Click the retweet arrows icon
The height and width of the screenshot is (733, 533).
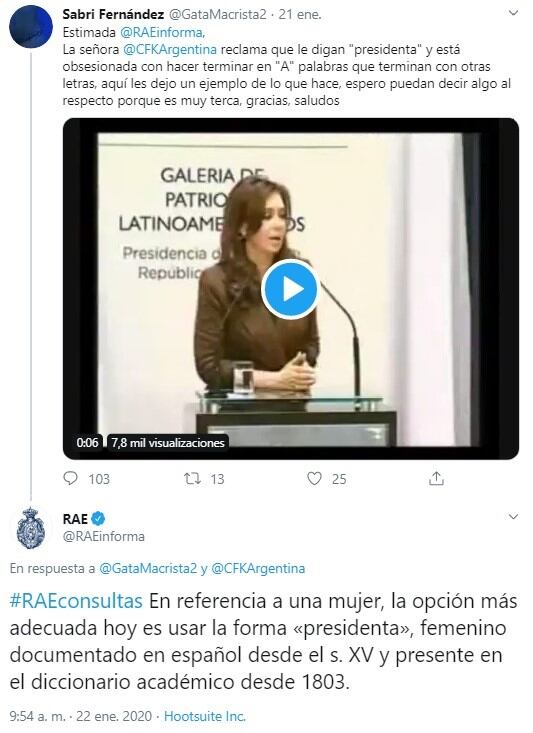pyautogui.click(x=192, y=478)
